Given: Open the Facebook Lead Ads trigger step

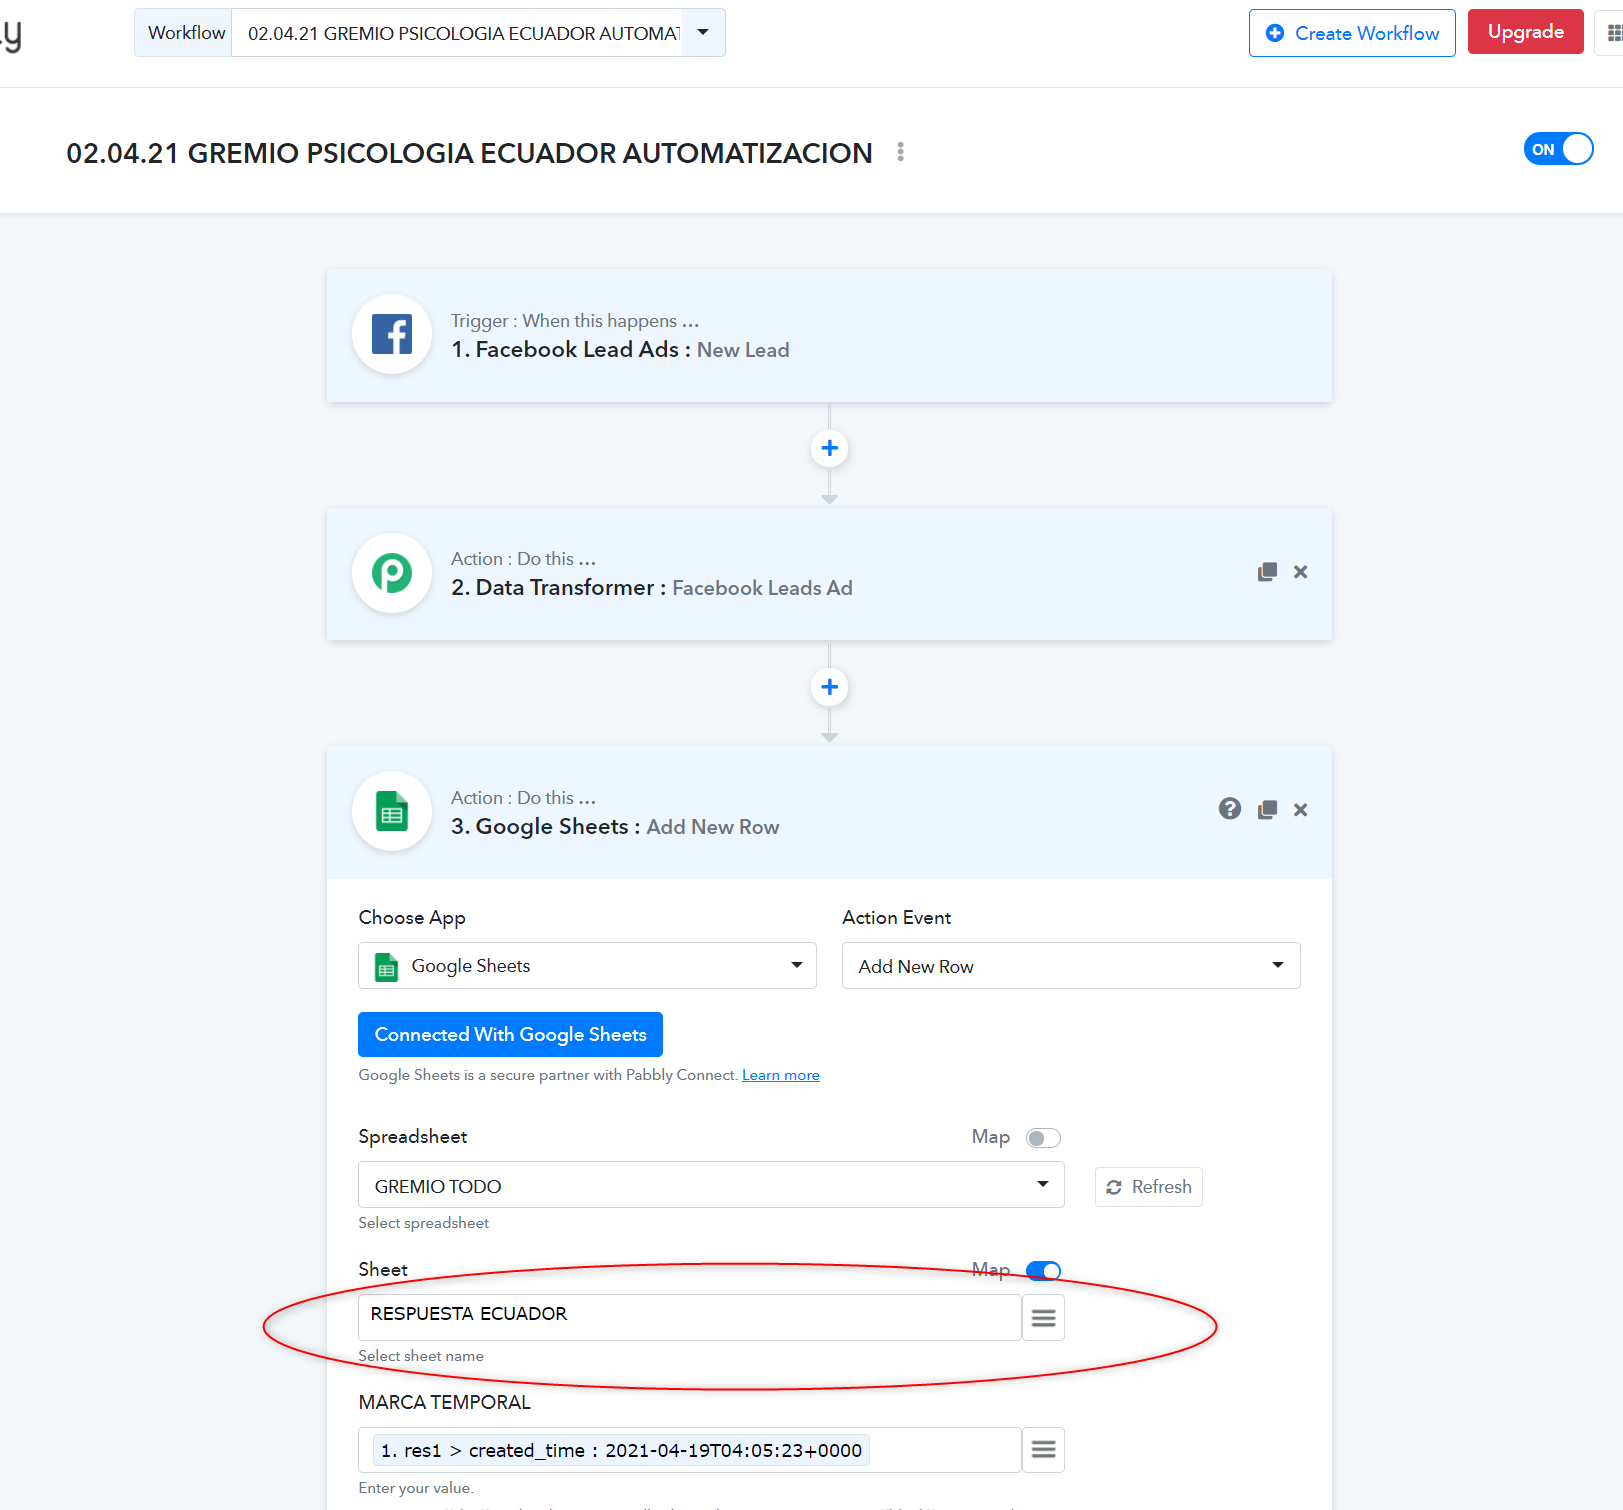Looking at the screenshot, I should (829, 336).
